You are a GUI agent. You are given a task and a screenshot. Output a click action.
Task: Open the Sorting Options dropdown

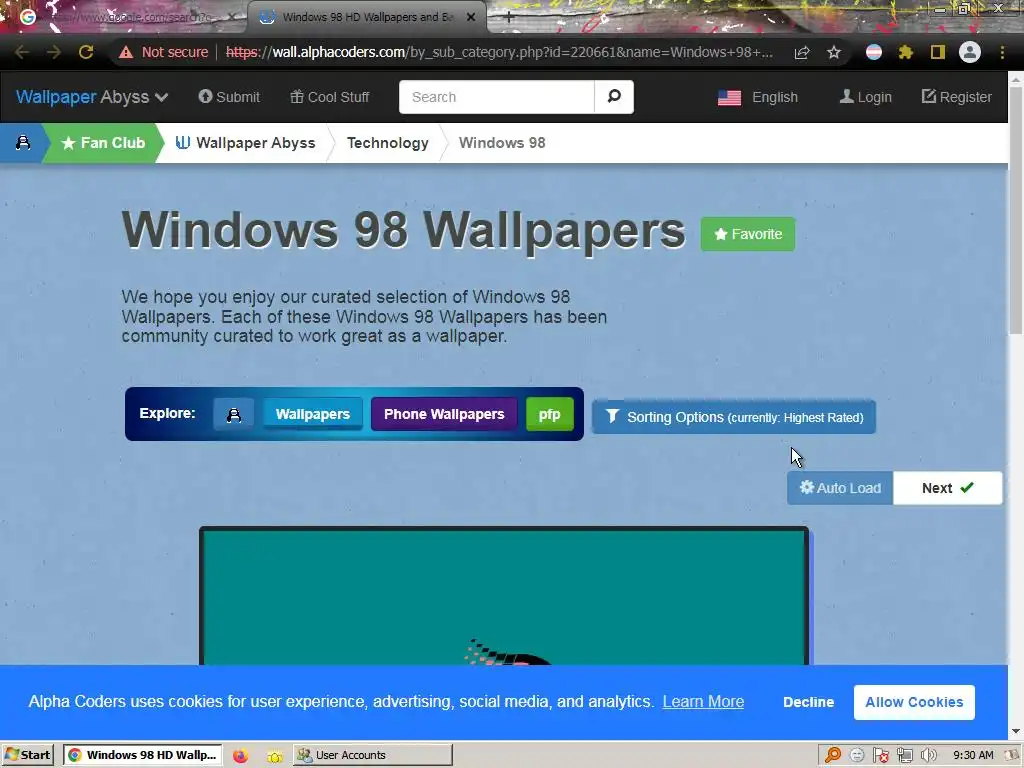(733, 417)
